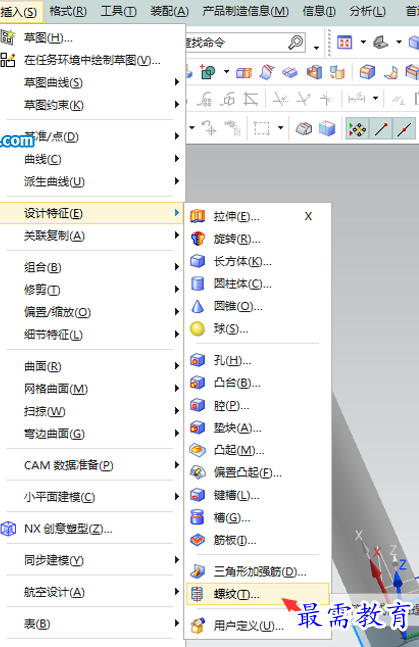Open the 工具(T) menu
This screenshot has height=647, width=419.
pos(119,11)
